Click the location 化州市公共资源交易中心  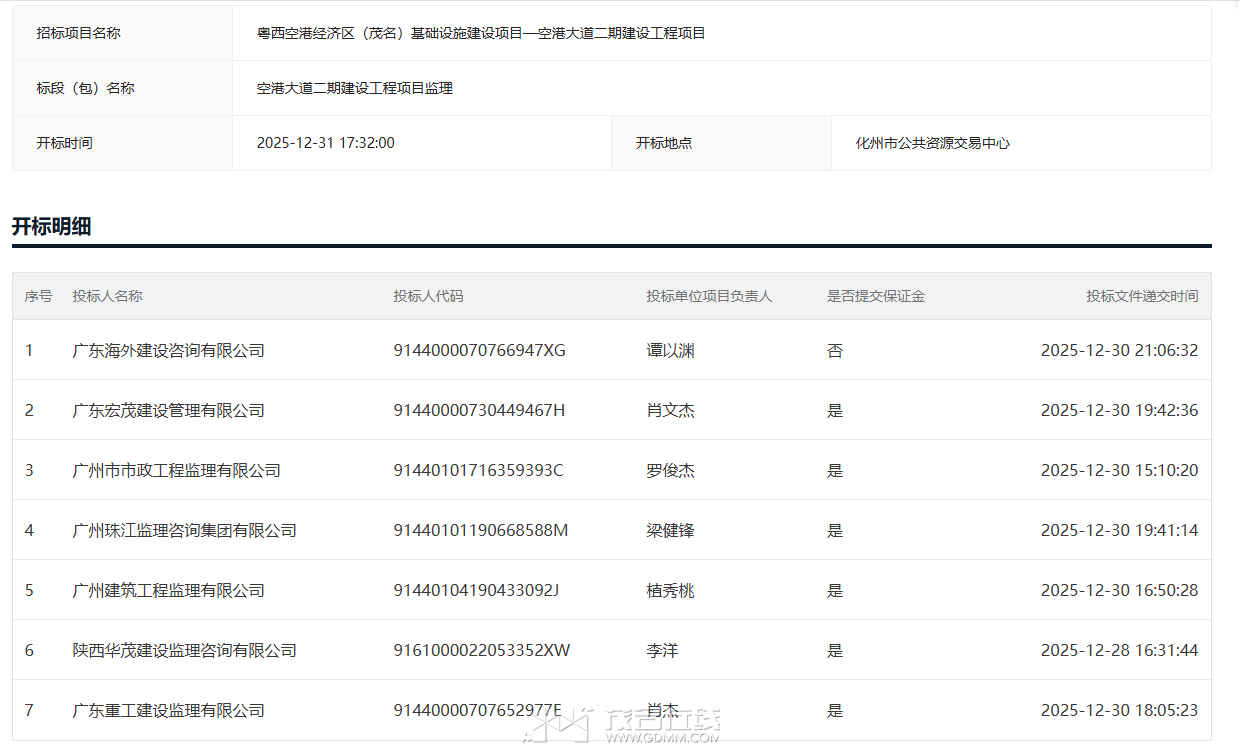coord(932,143)
